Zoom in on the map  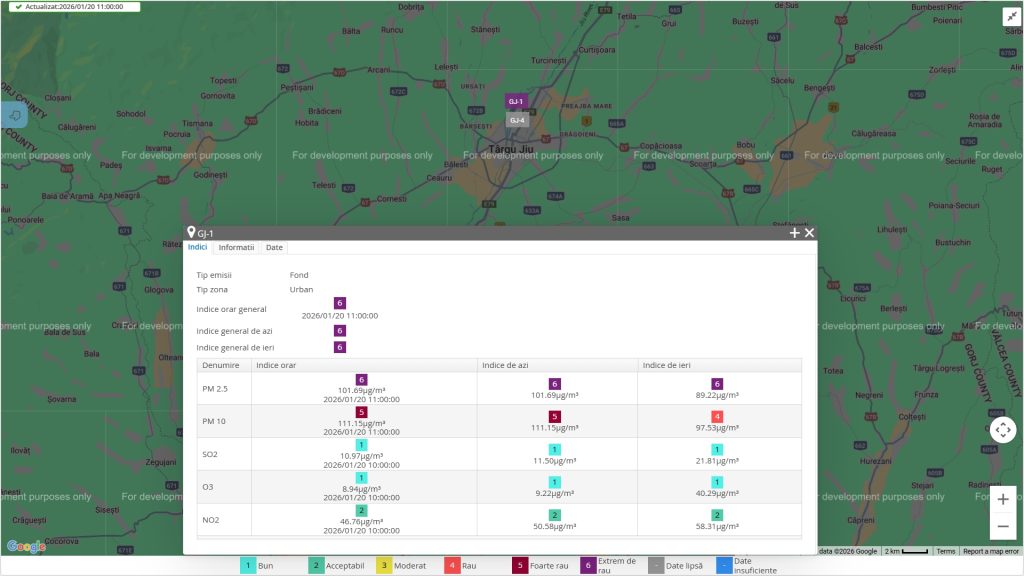click(1003, 499)
